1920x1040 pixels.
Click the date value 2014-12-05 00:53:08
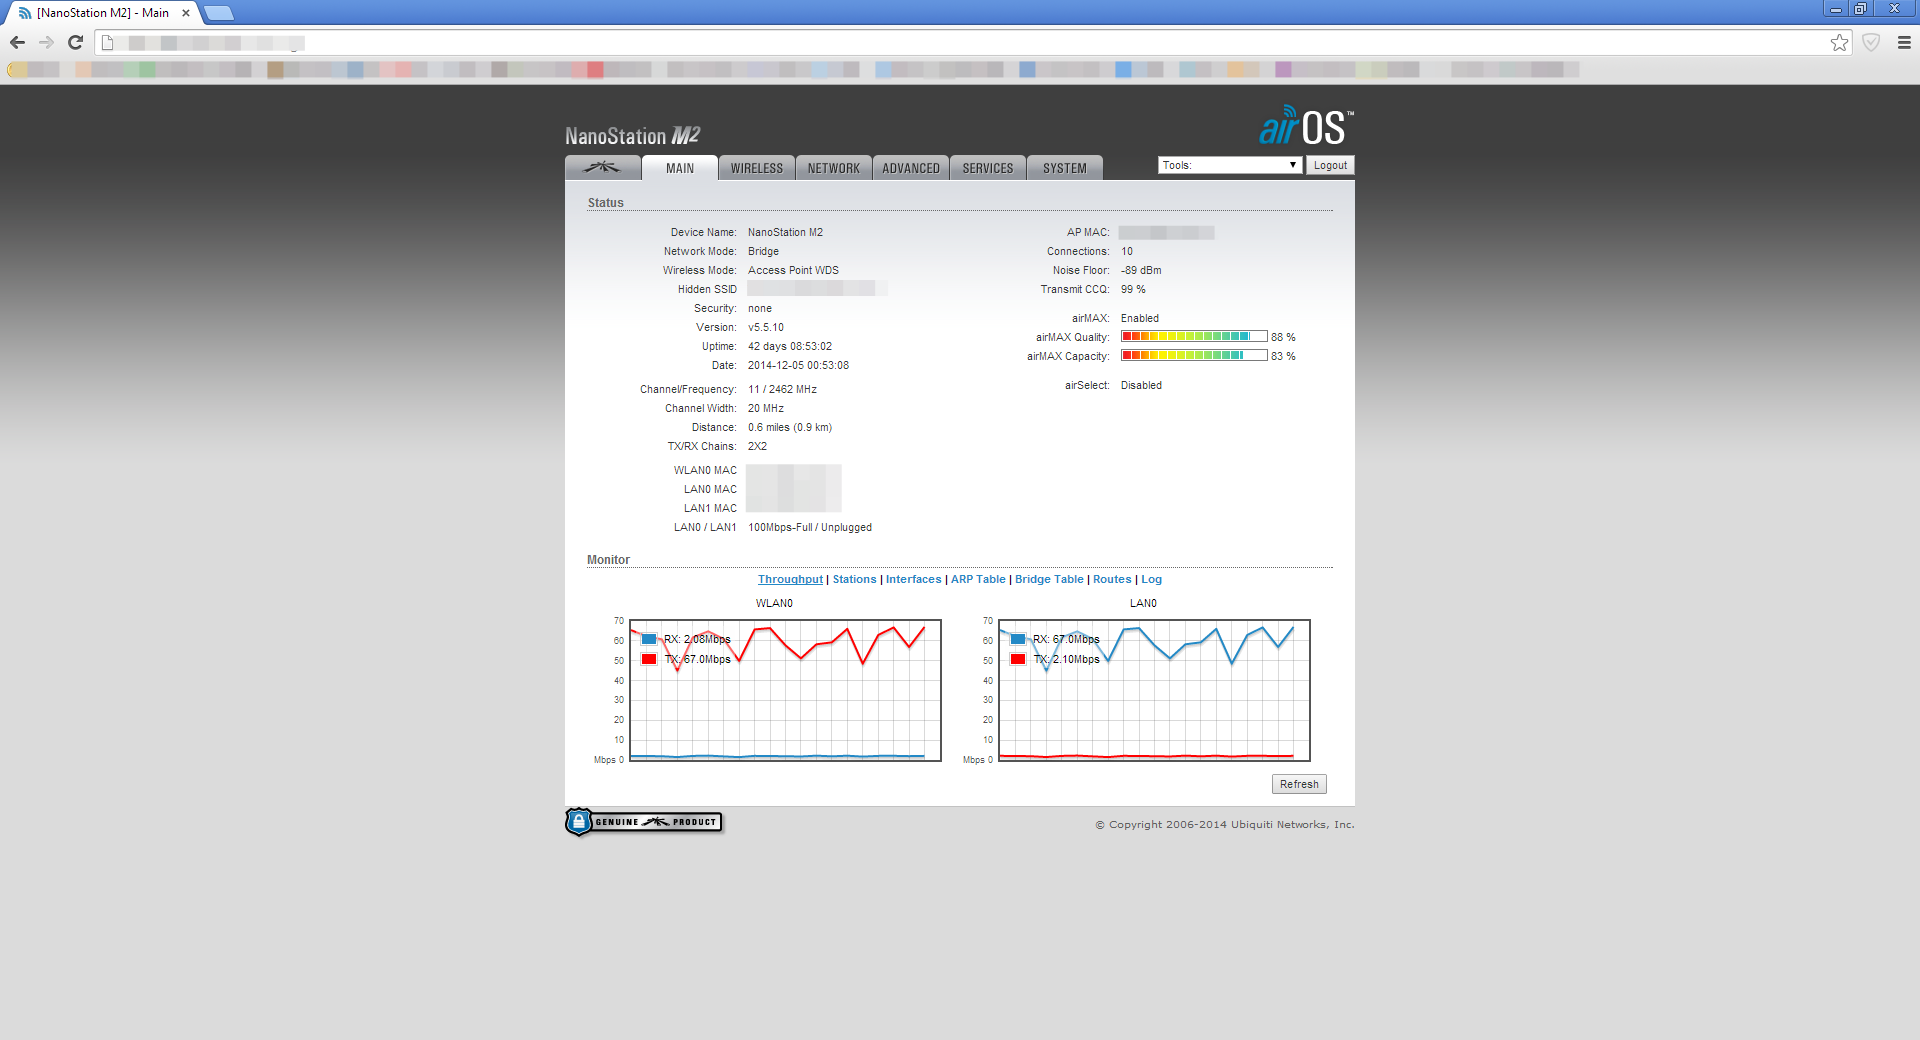798,365
